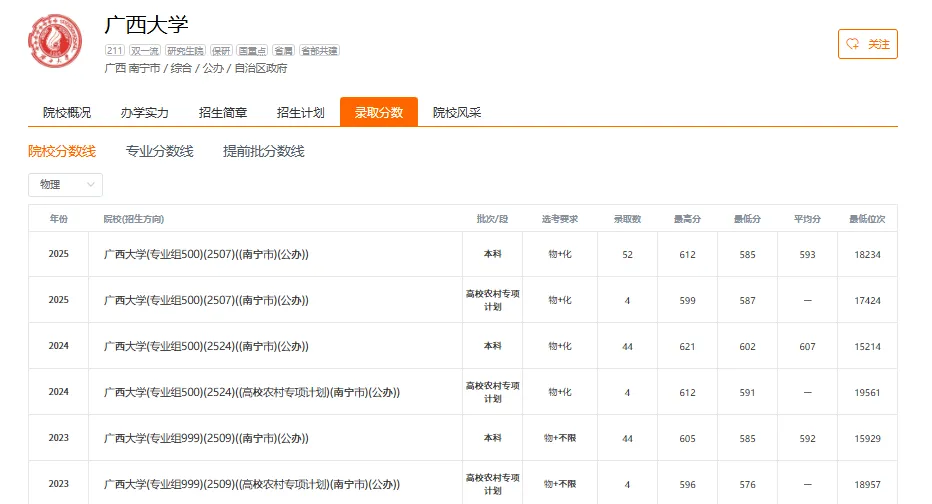The height and width of the screenshot is (504, 932).
Task: Go to 招生计划 tab
Action: [x=300, y=112]
